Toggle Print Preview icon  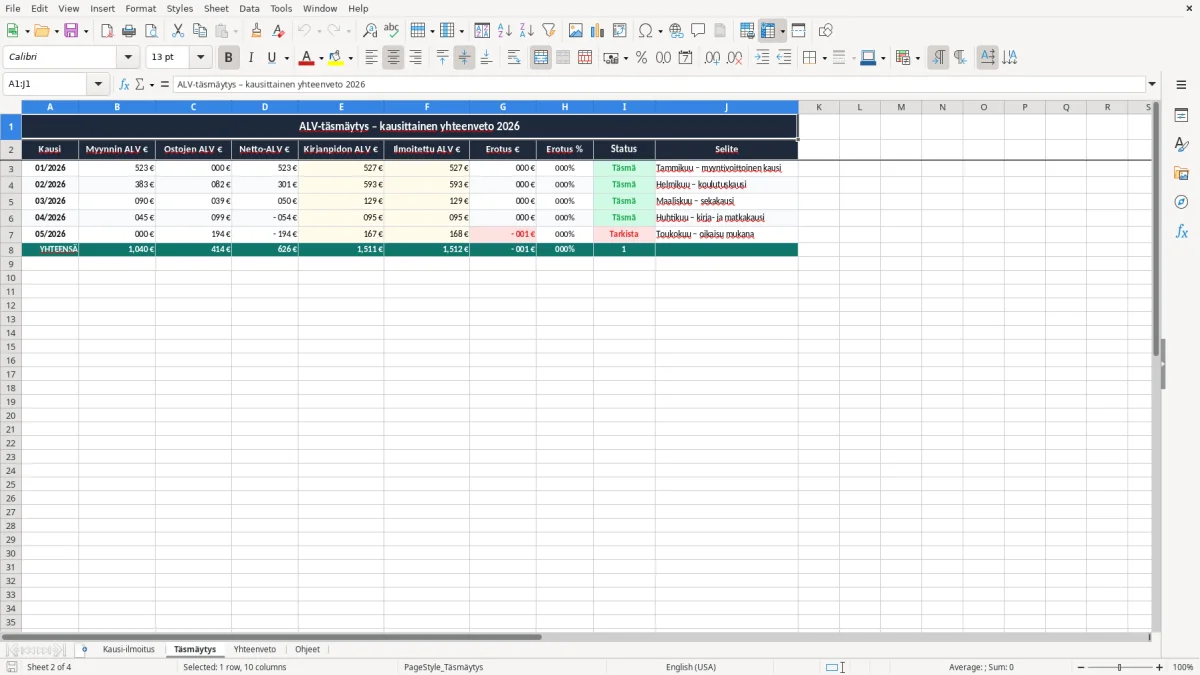[x=151, y=31]
